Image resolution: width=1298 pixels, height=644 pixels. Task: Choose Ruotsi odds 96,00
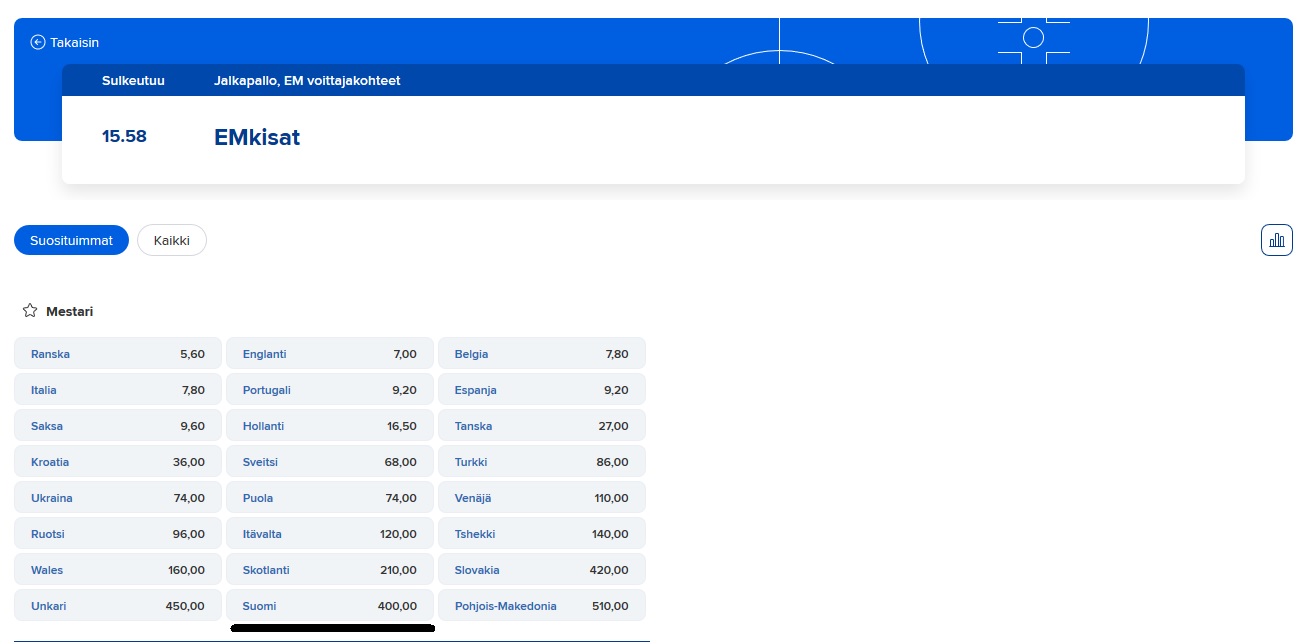118,534
